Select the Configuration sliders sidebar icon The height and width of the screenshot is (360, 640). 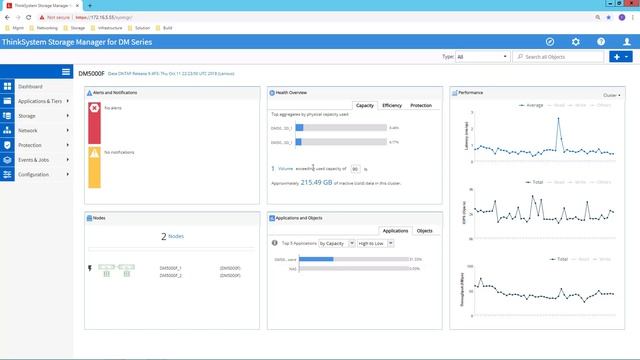pyautogui.click(x=7, y=175)
